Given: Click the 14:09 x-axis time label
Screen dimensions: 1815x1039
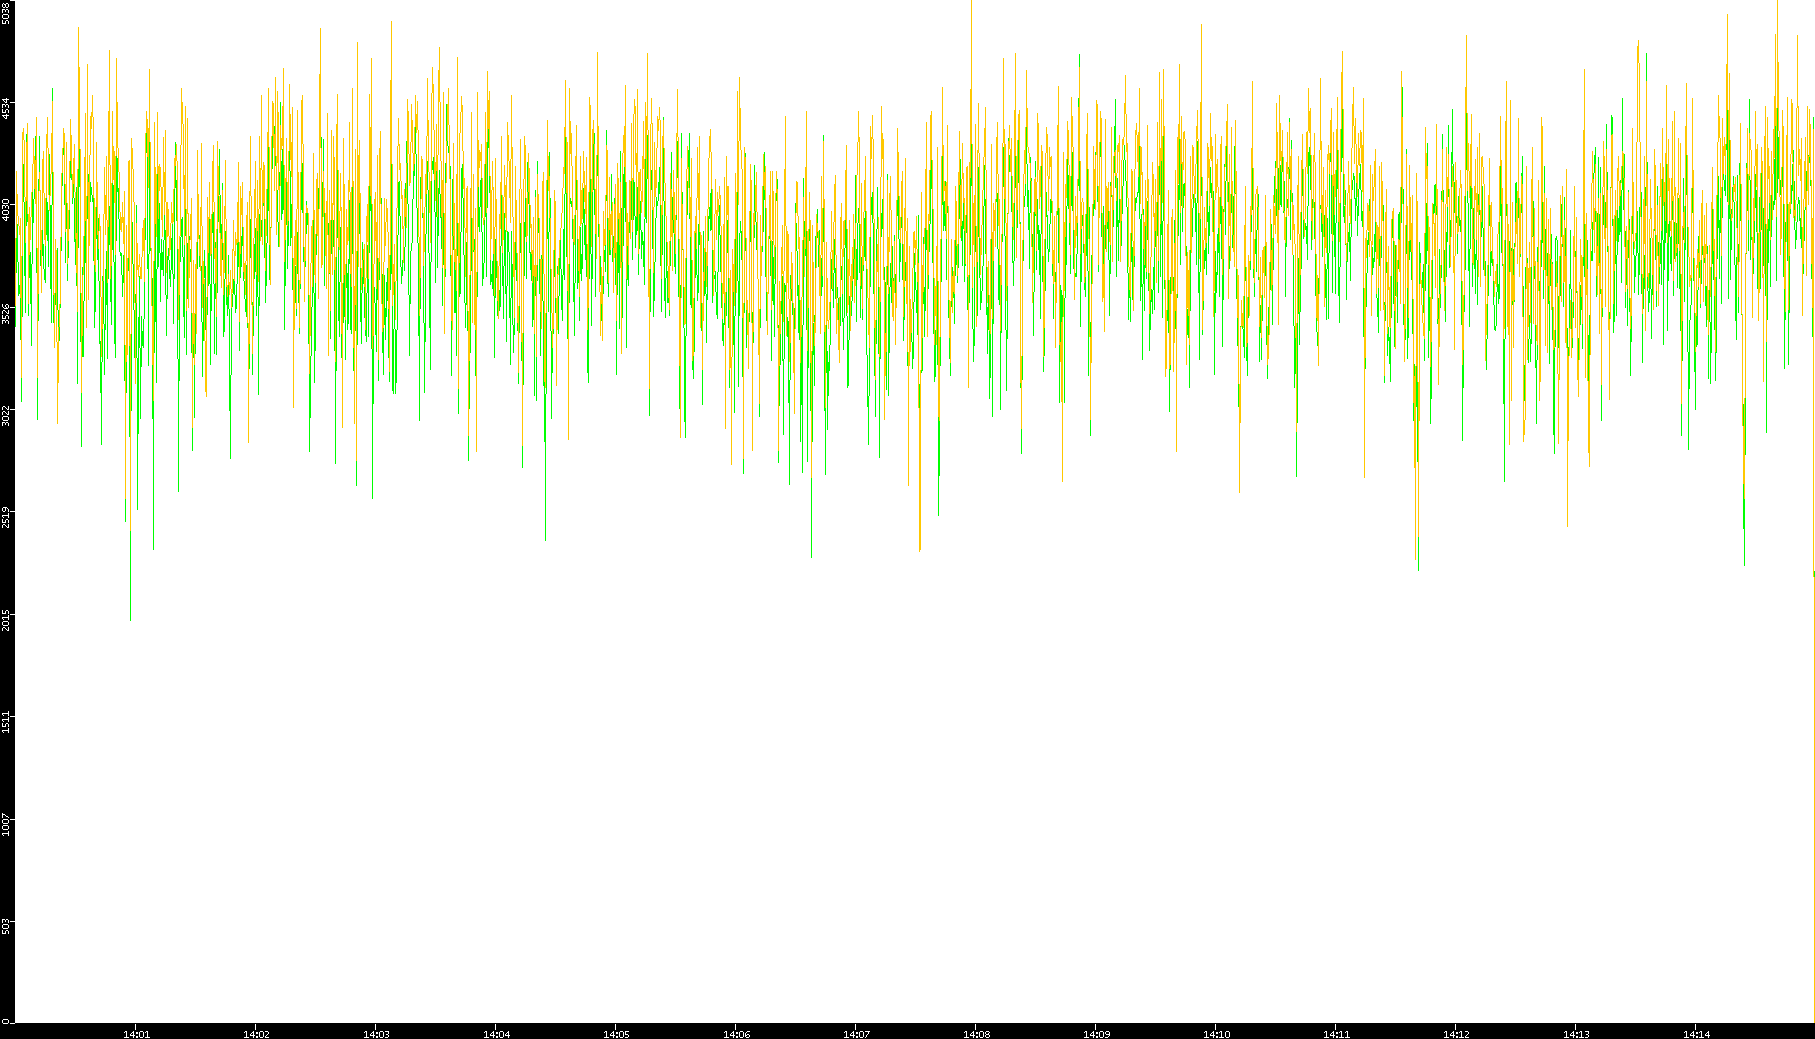Looking at the screenshot, I should (1097, 1034).
